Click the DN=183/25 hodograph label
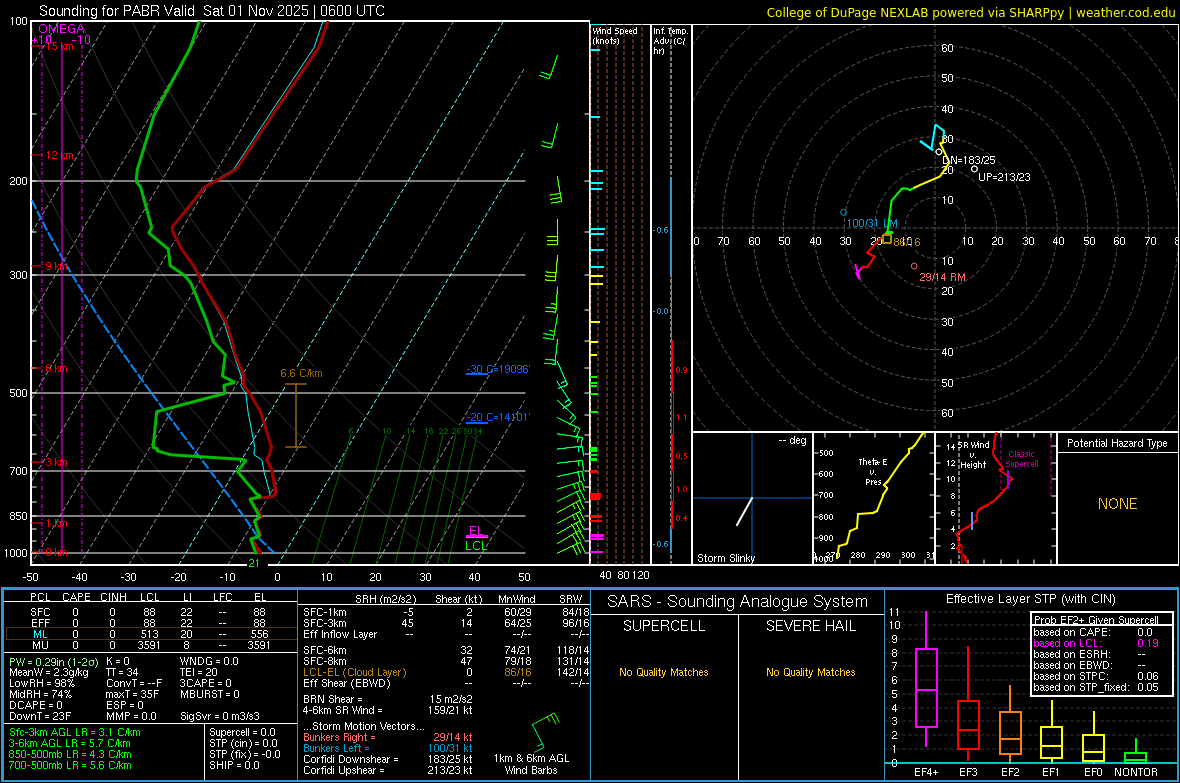The image size is (1180, 783). pos(969,160)
